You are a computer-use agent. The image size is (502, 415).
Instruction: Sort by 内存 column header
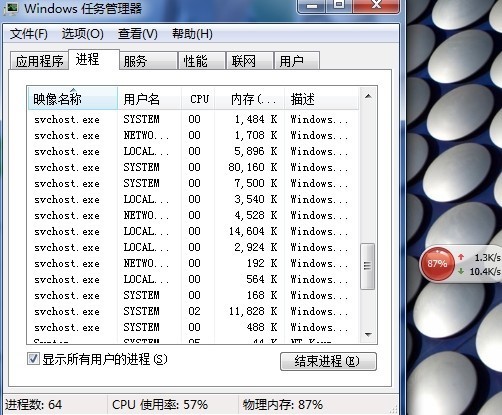(249, 99)
